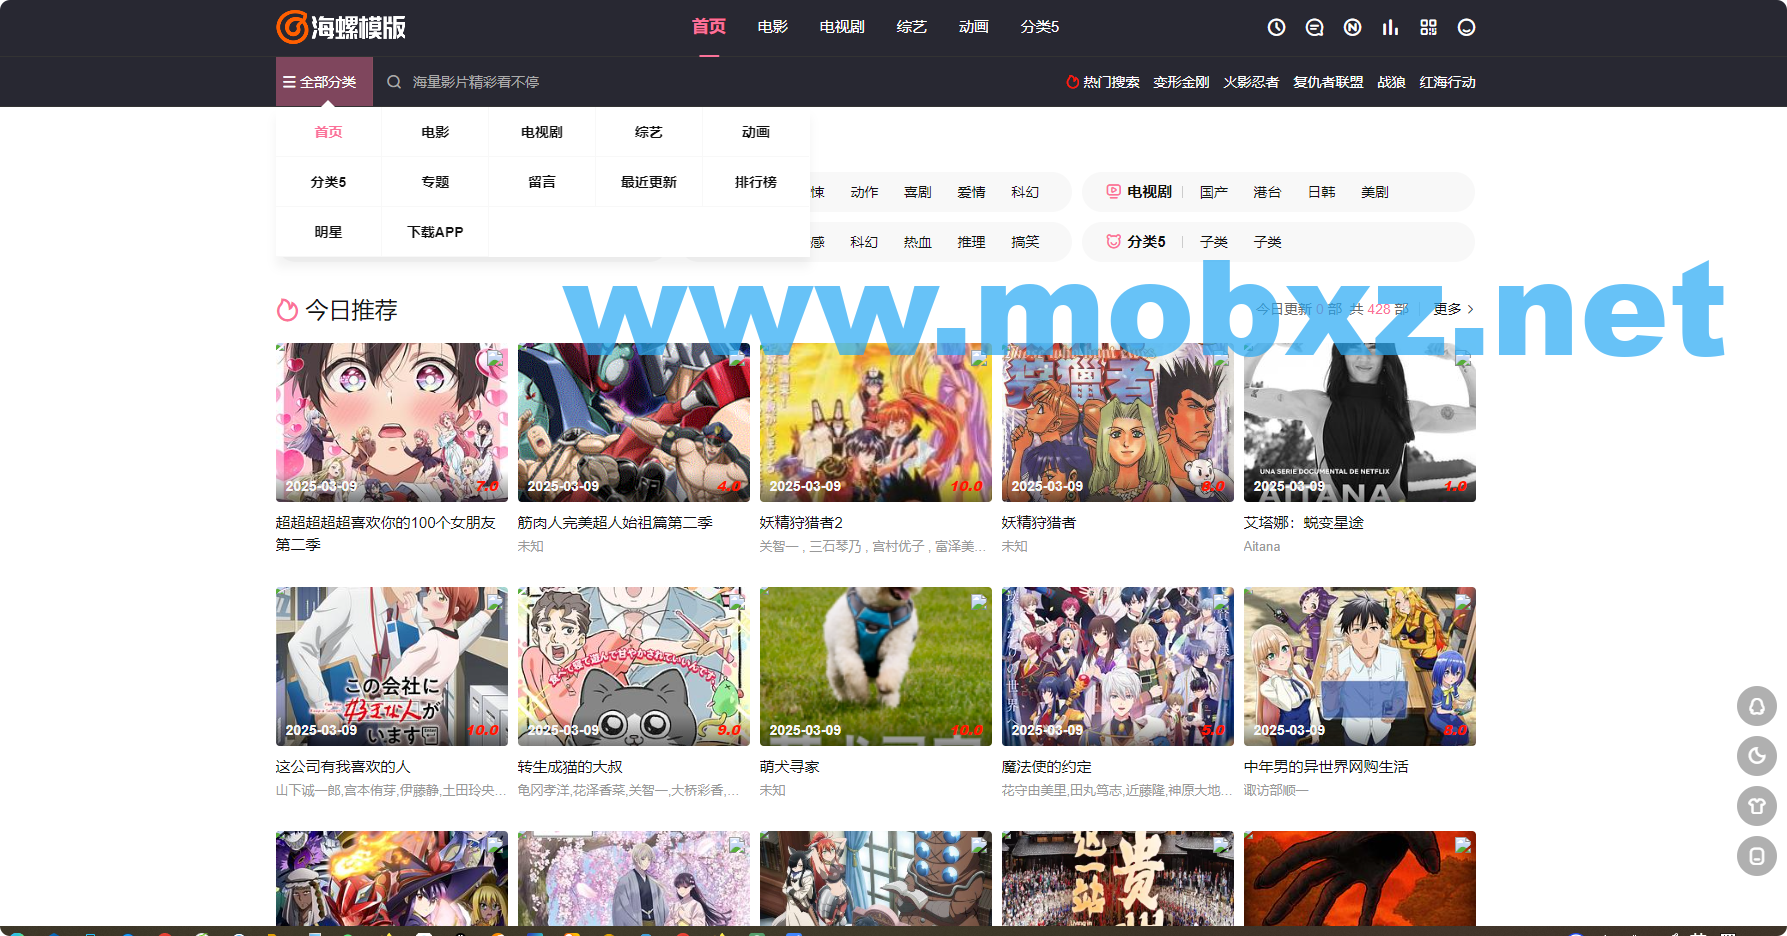Viewport: 1787px width, 936px height.
Task: Open watch history clock icon
Action: click(x=1276, y=27)
